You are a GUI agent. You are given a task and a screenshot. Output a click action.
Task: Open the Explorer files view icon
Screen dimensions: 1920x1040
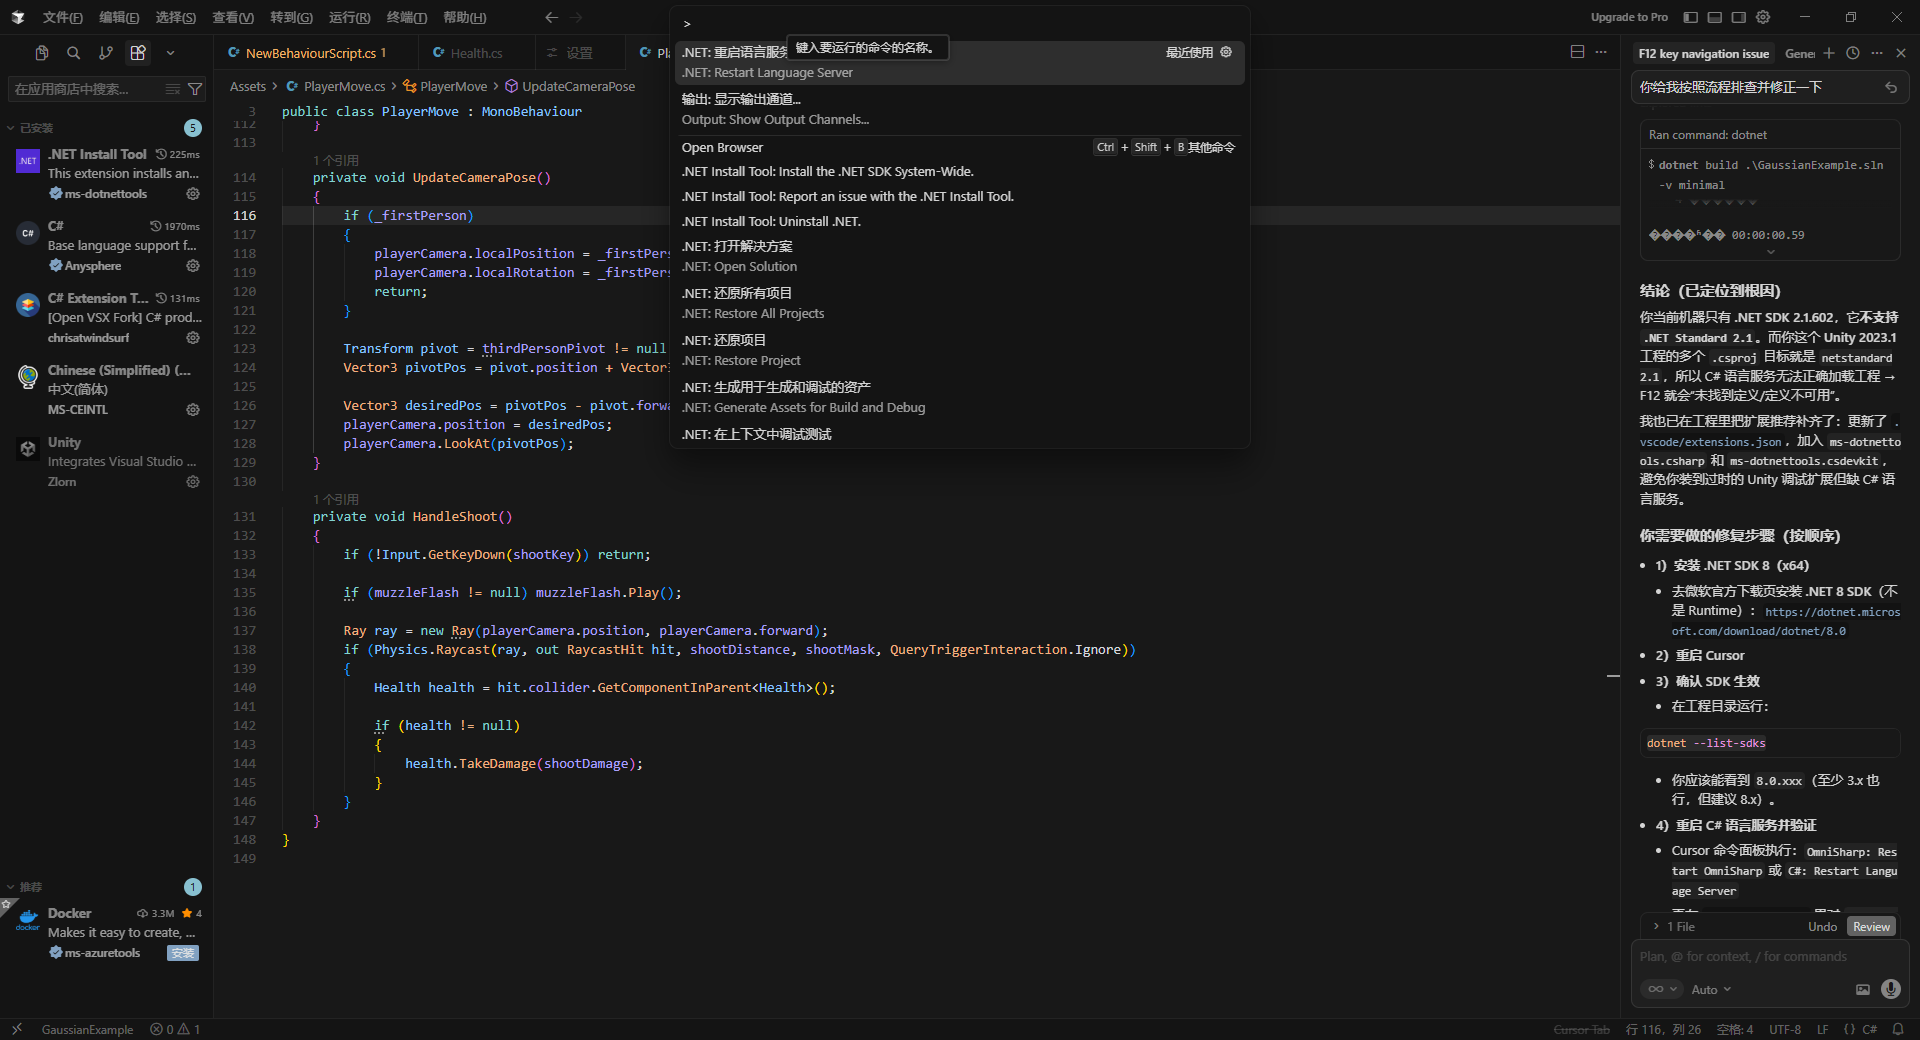click(41, 53)
